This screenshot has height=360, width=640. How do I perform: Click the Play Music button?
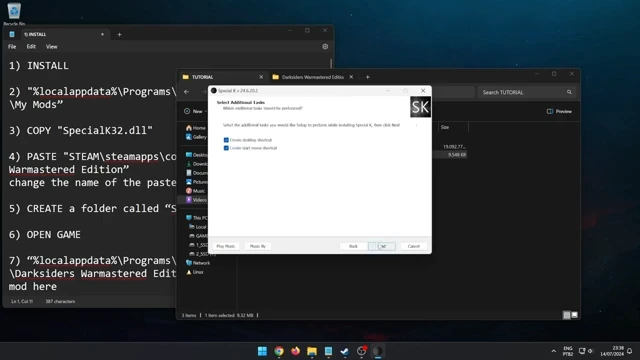coord(226,246)
